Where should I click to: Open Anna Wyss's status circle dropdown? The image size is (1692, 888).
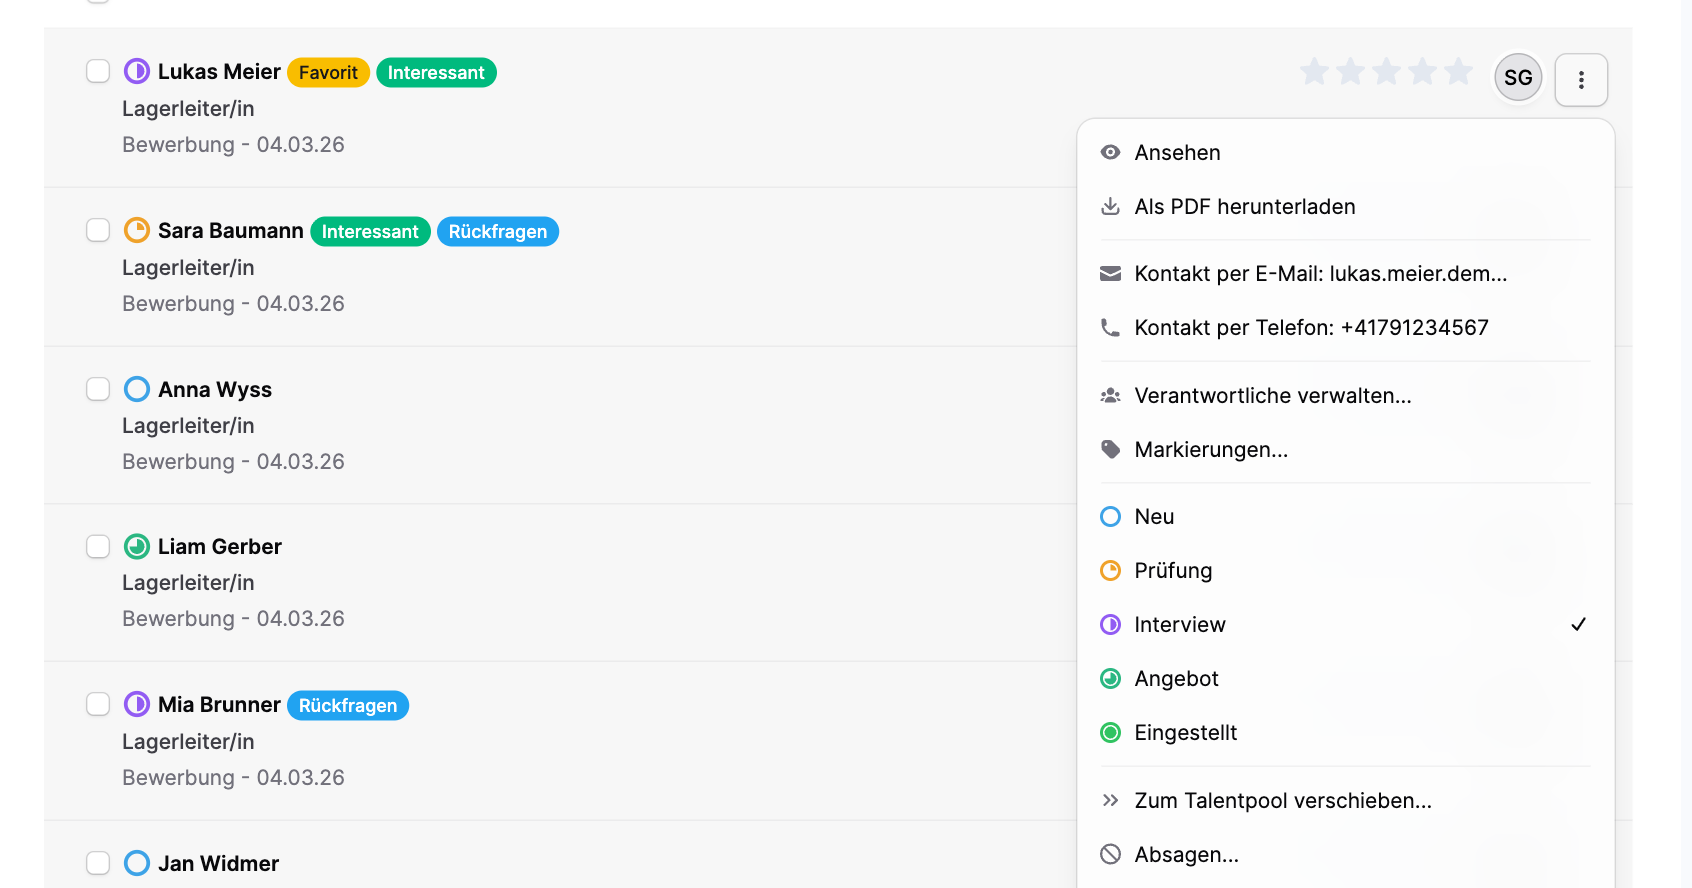pos(137,389)
